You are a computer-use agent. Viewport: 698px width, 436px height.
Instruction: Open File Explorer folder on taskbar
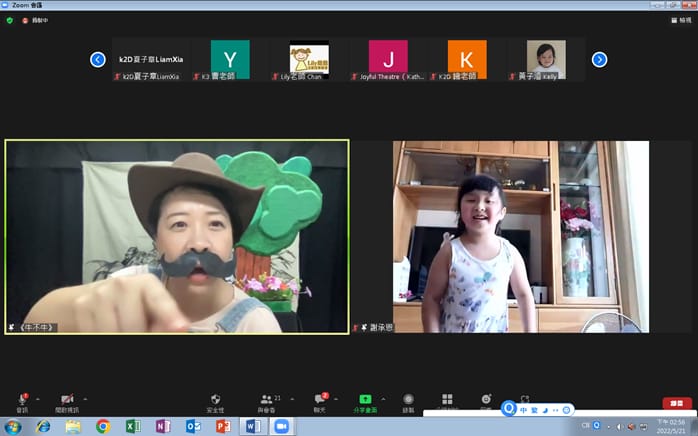pos(73,427)
